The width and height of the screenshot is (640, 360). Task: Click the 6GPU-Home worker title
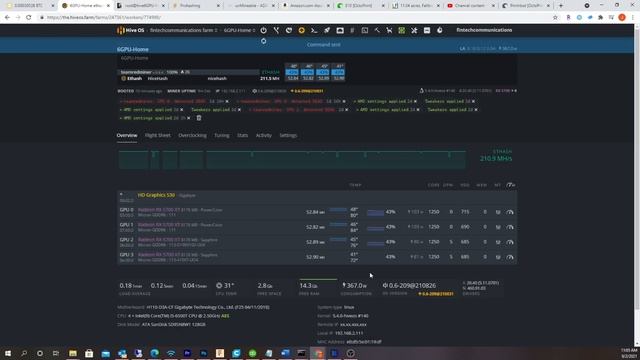133,49
